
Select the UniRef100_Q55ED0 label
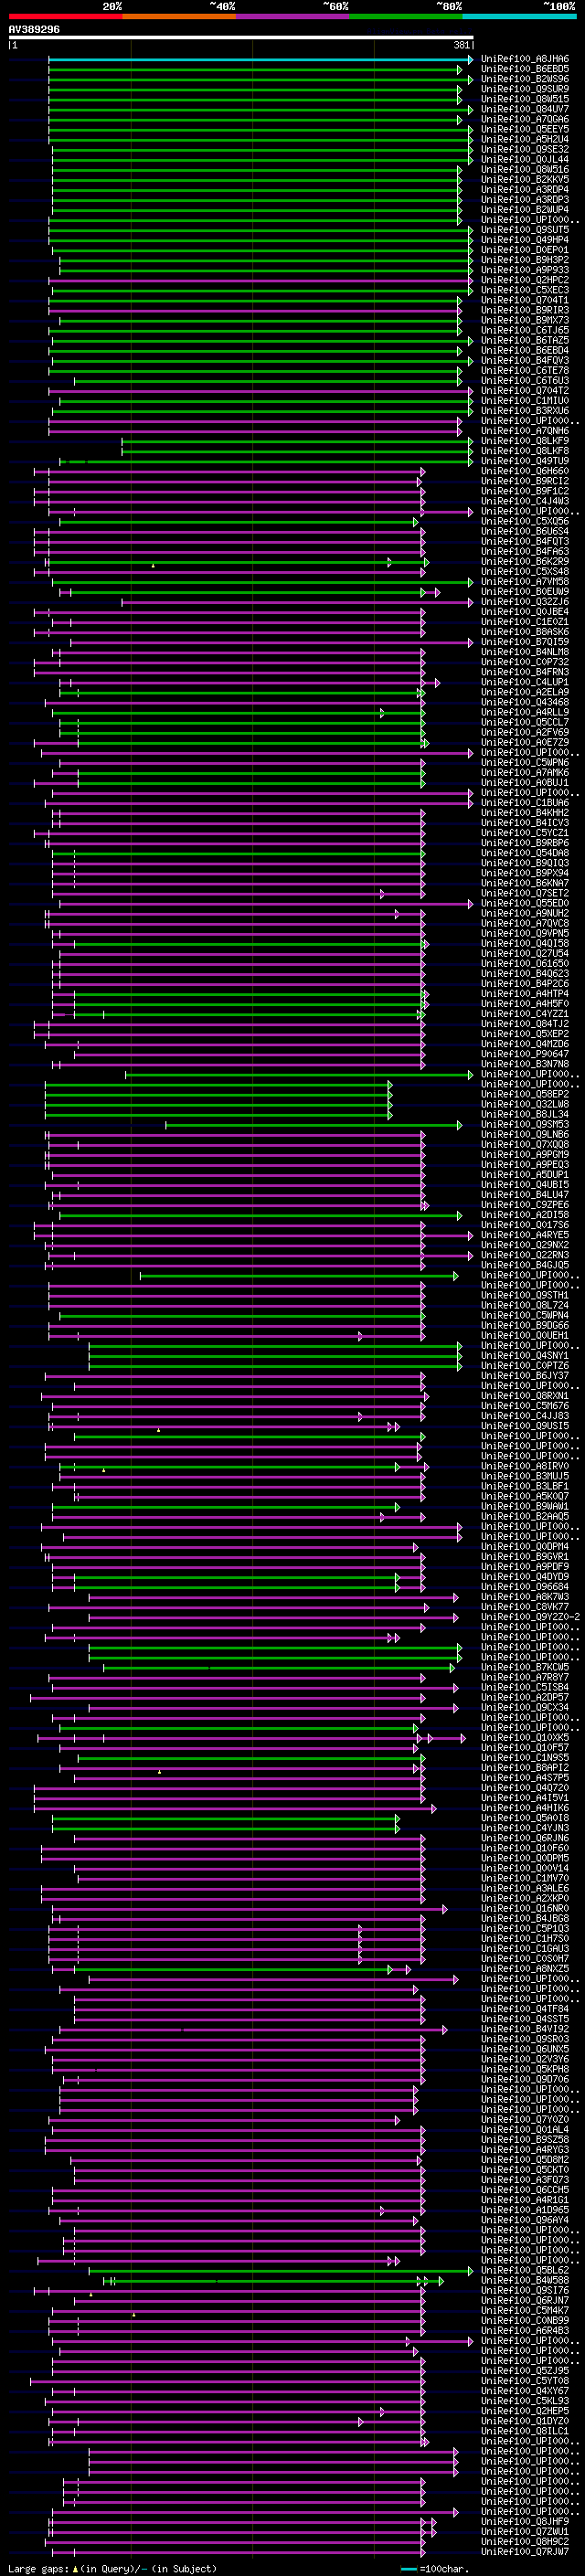(524, 903)
